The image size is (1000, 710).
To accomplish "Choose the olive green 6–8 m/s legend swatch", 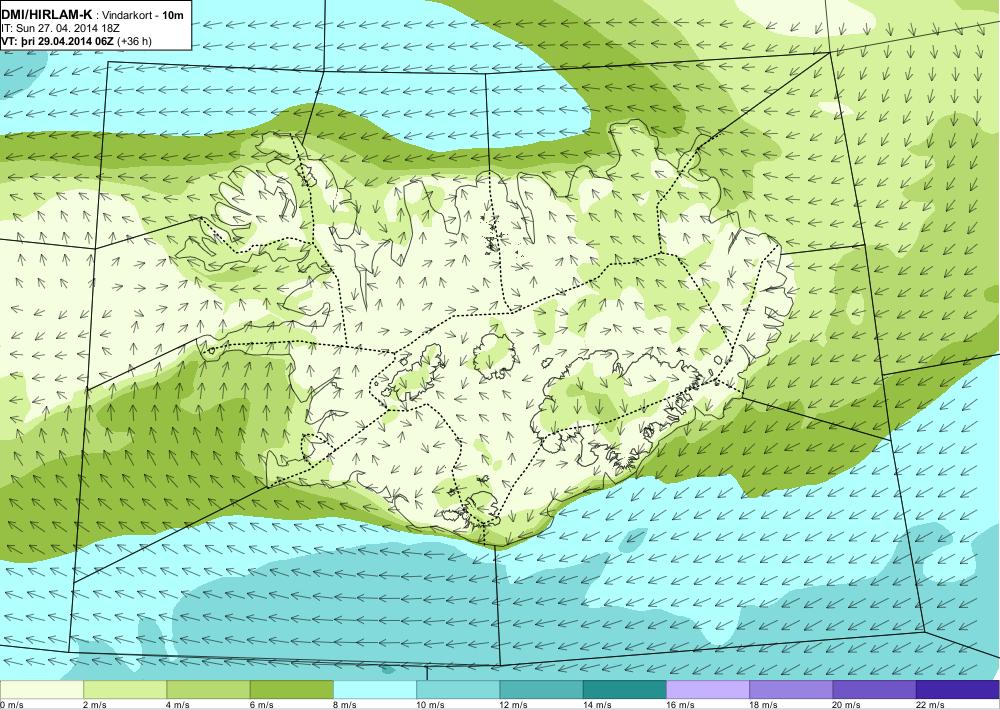I will click(291, 690).
